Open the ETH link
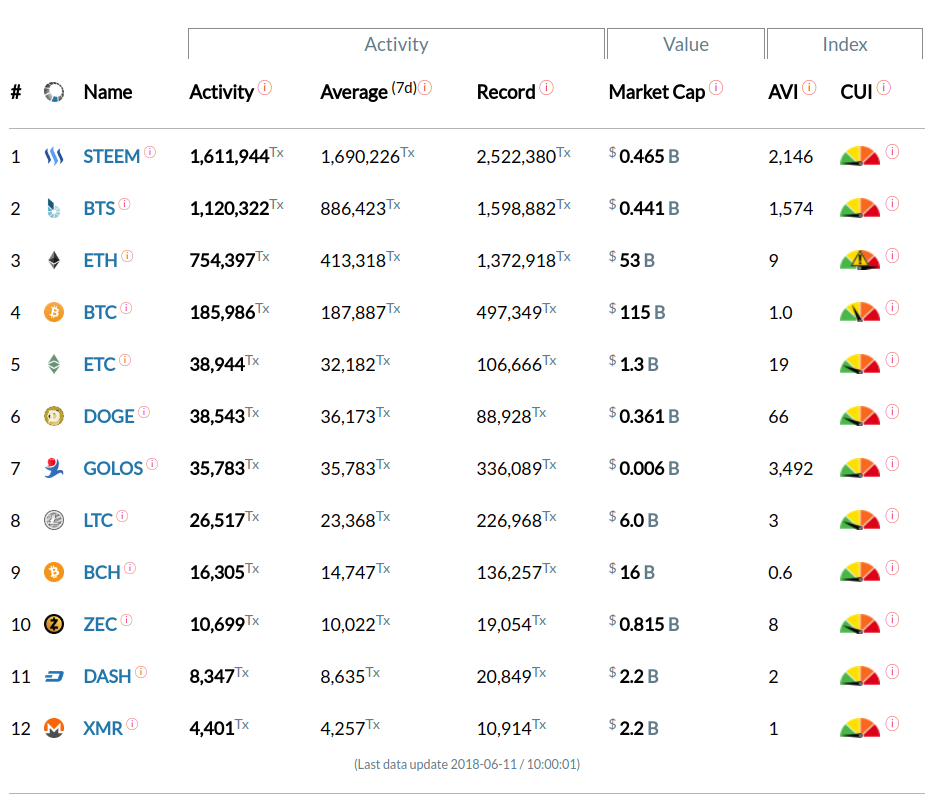 tap(100, 261)
